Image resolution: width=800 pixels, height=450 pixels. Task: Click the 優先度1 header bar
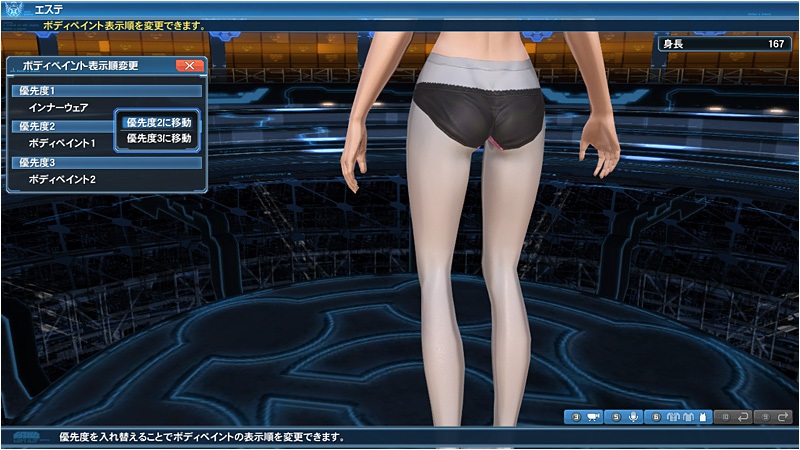(x=107, y=91)
